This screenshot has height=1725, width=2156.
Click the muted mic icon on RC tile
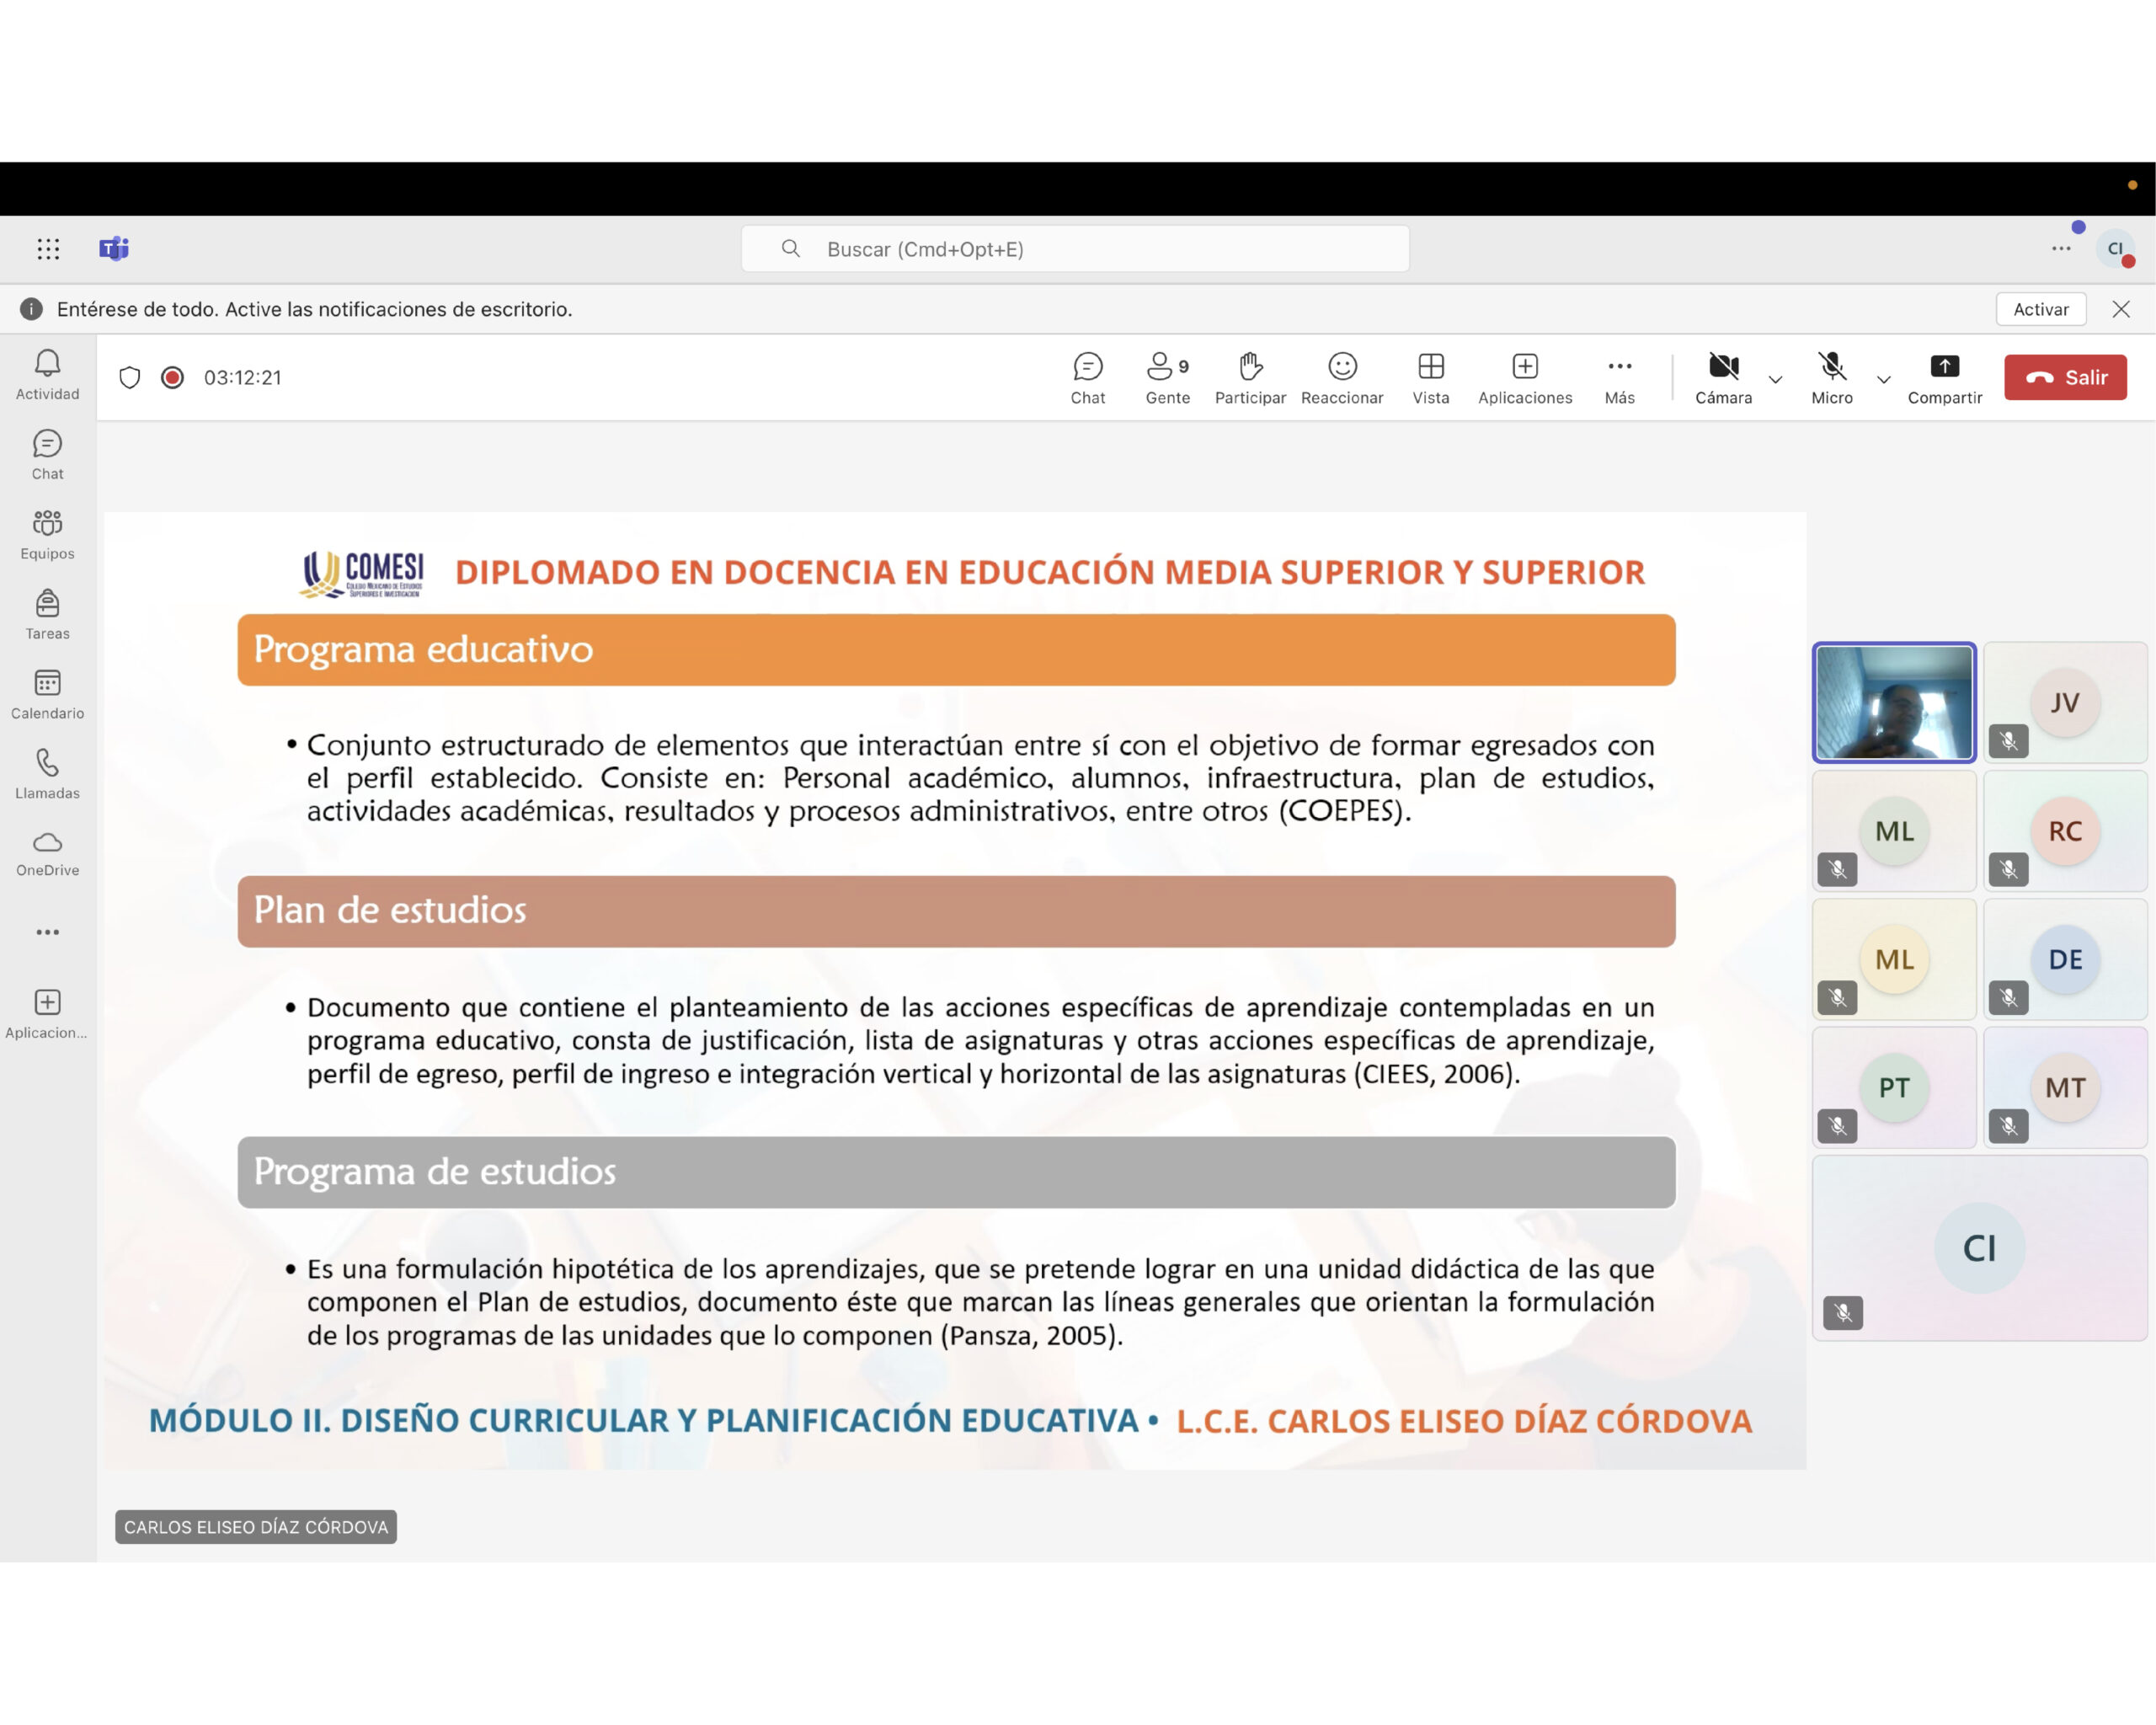pyautogui.click(x=2008, y=869)
